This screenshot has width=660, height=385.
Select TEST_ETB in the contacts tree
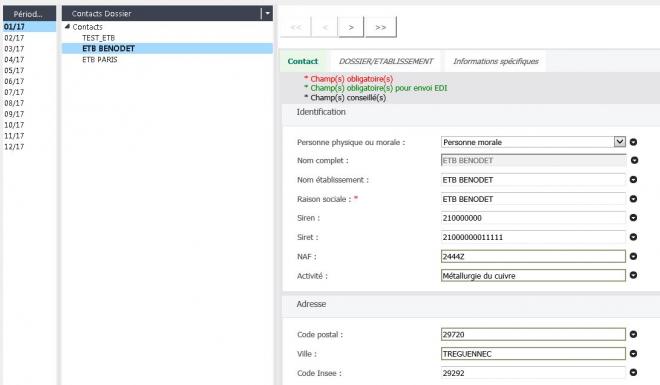[98, 38]
